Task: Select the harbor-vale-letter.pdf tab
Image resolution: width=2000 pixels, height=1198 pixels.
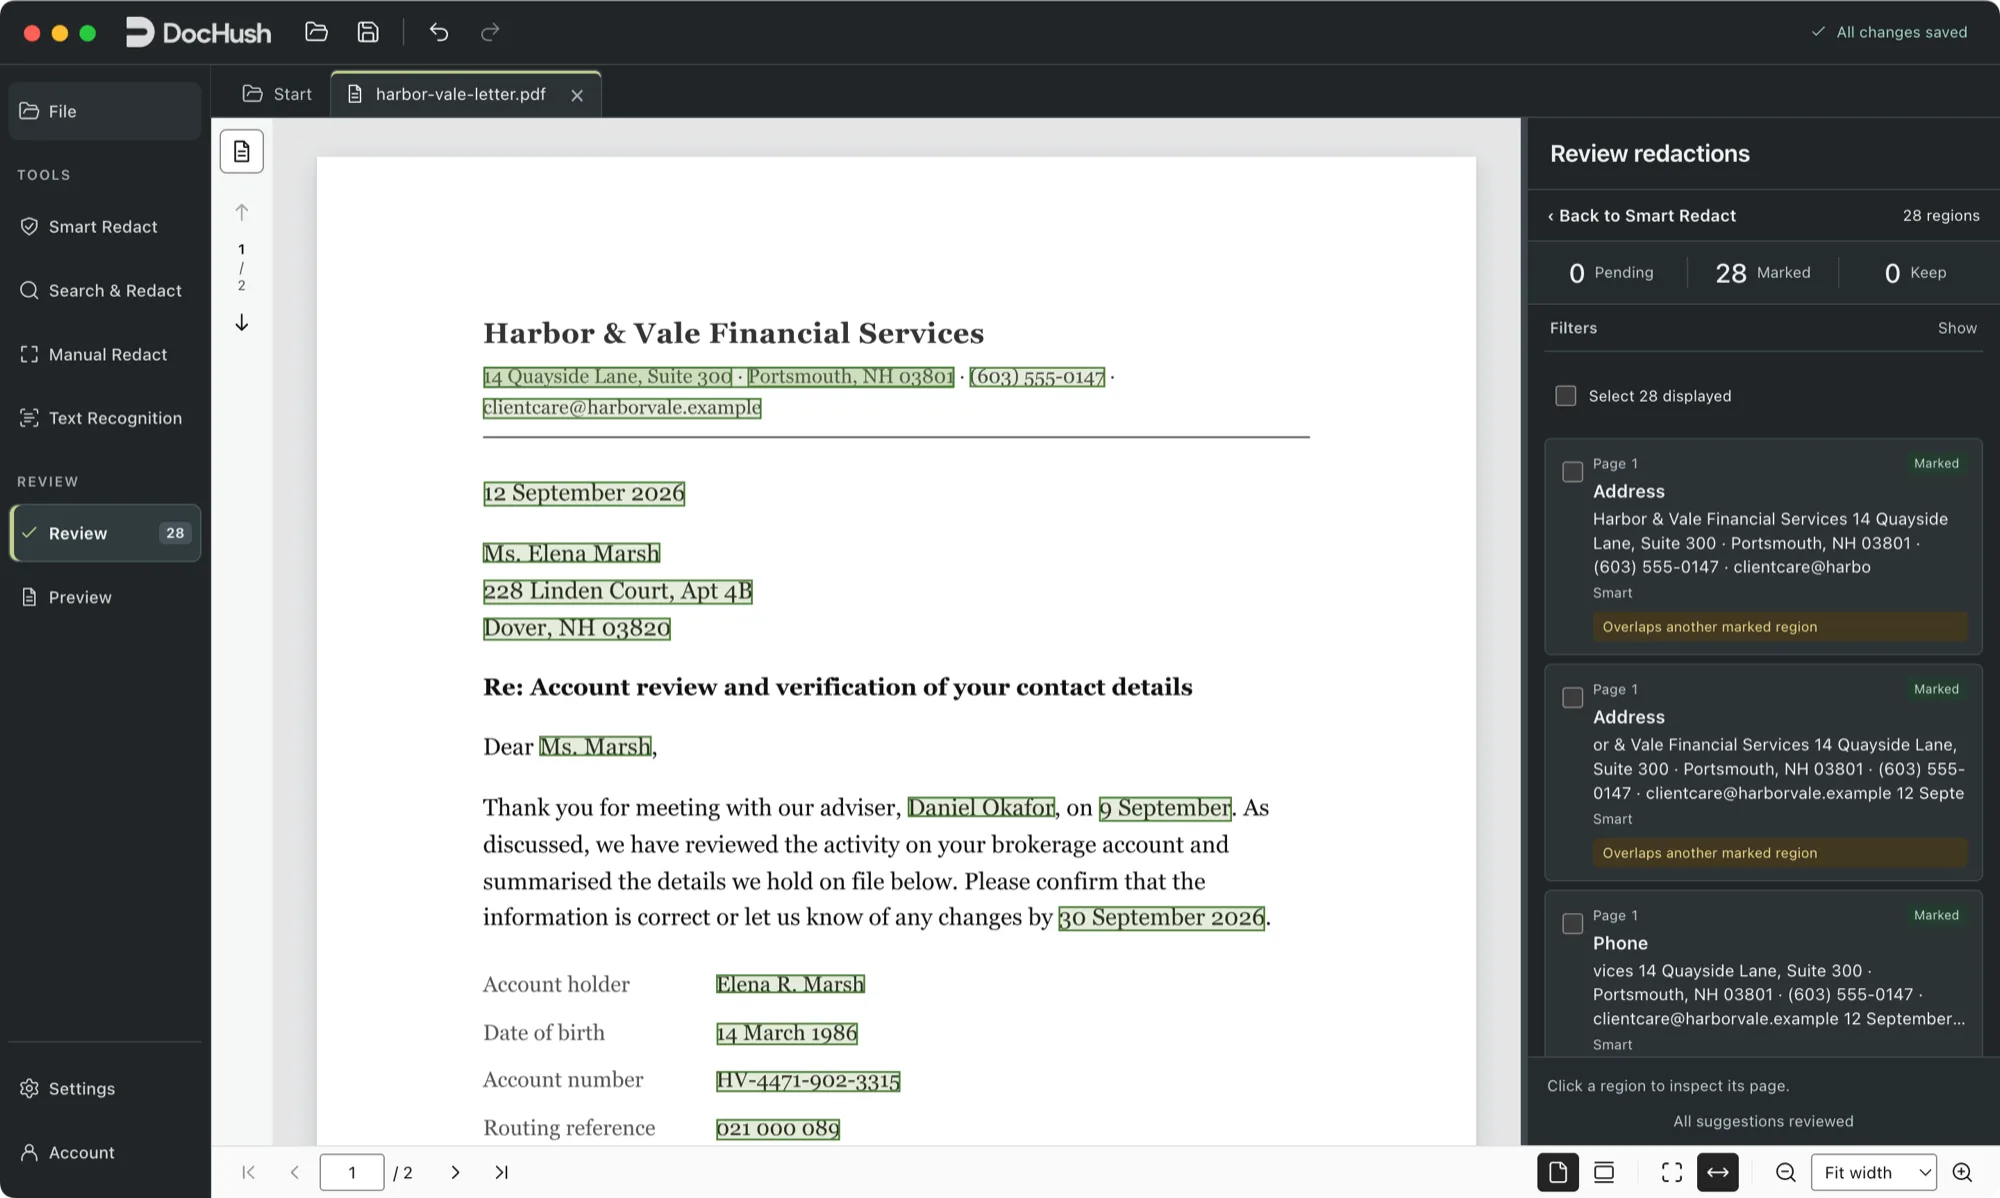Action: [x=460, y=94]
